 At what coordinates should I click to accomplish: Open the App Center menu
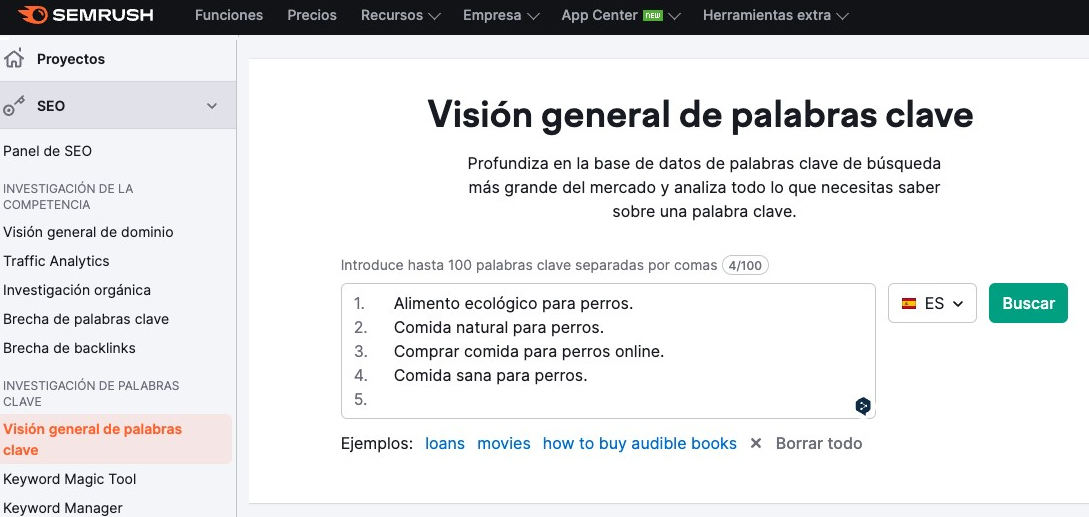tap(620, 15)
